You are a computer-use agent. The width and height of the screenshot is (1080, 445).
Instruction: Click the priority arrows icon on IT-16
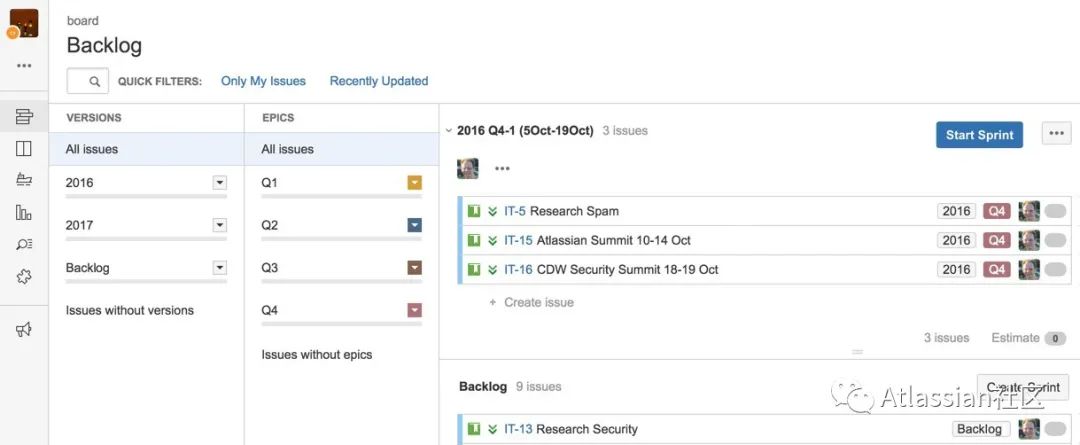(492, 269)
